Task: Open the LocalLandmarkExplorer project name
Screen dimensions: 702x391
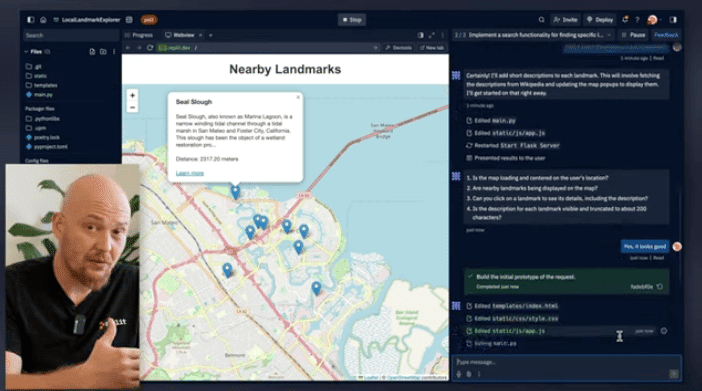Action: point(91,20)
